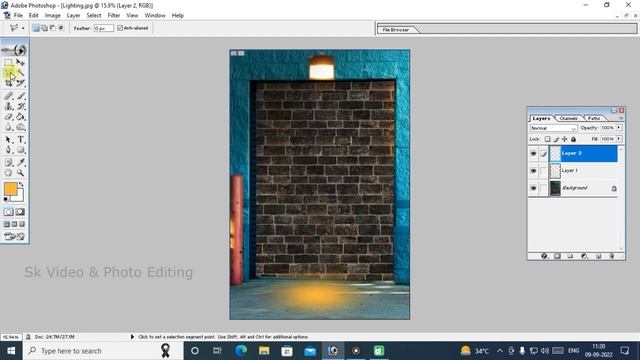Select the History Brush tool
Screen dimensions: 640x360
coord(20,107)
